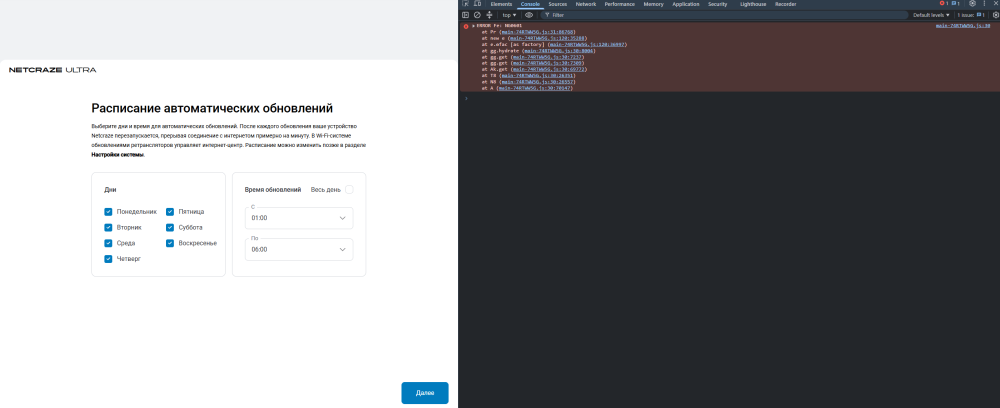
Task: Open the Lighthouse tab
Action: tap(753, 4)
